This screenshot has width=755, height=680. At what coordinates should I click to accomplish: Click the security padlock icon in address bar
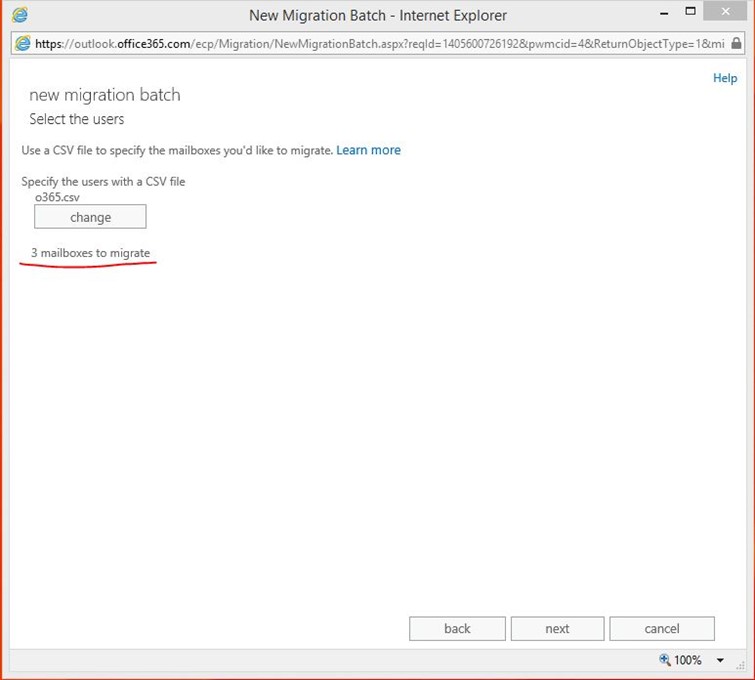pos(736,43)
